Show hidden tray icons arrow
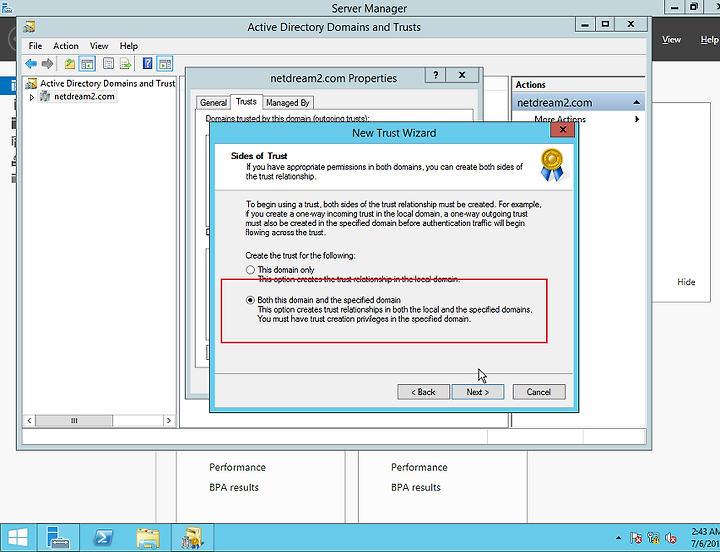Screen dimensions: 720x552 pyautogui.click(x=619, y=538)
